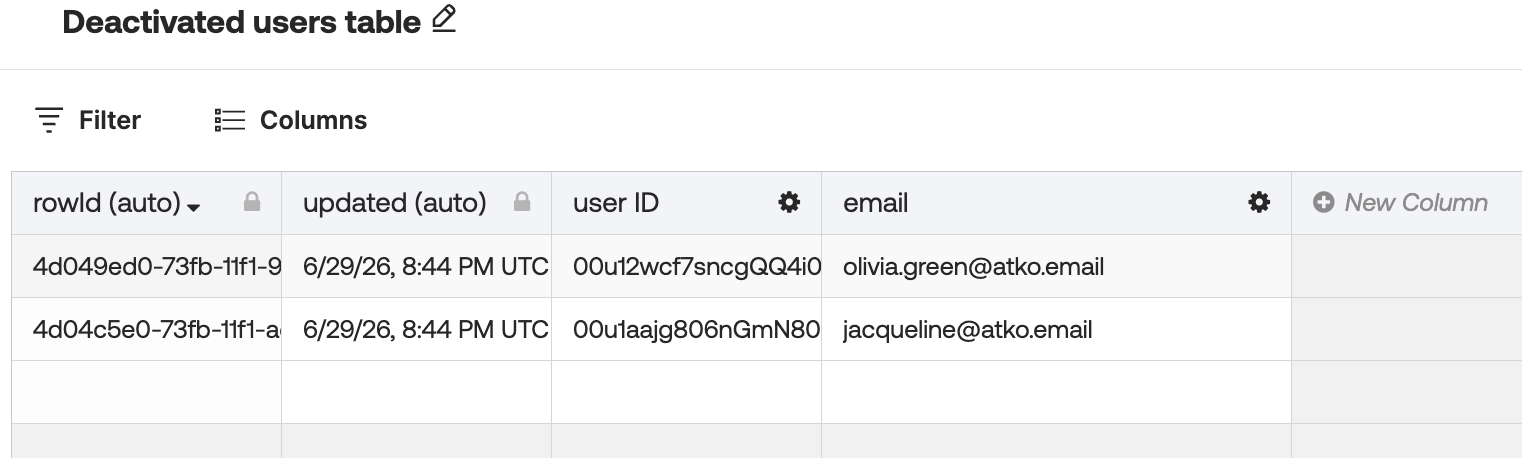Select the email column header

click(x=1056, y=203)
